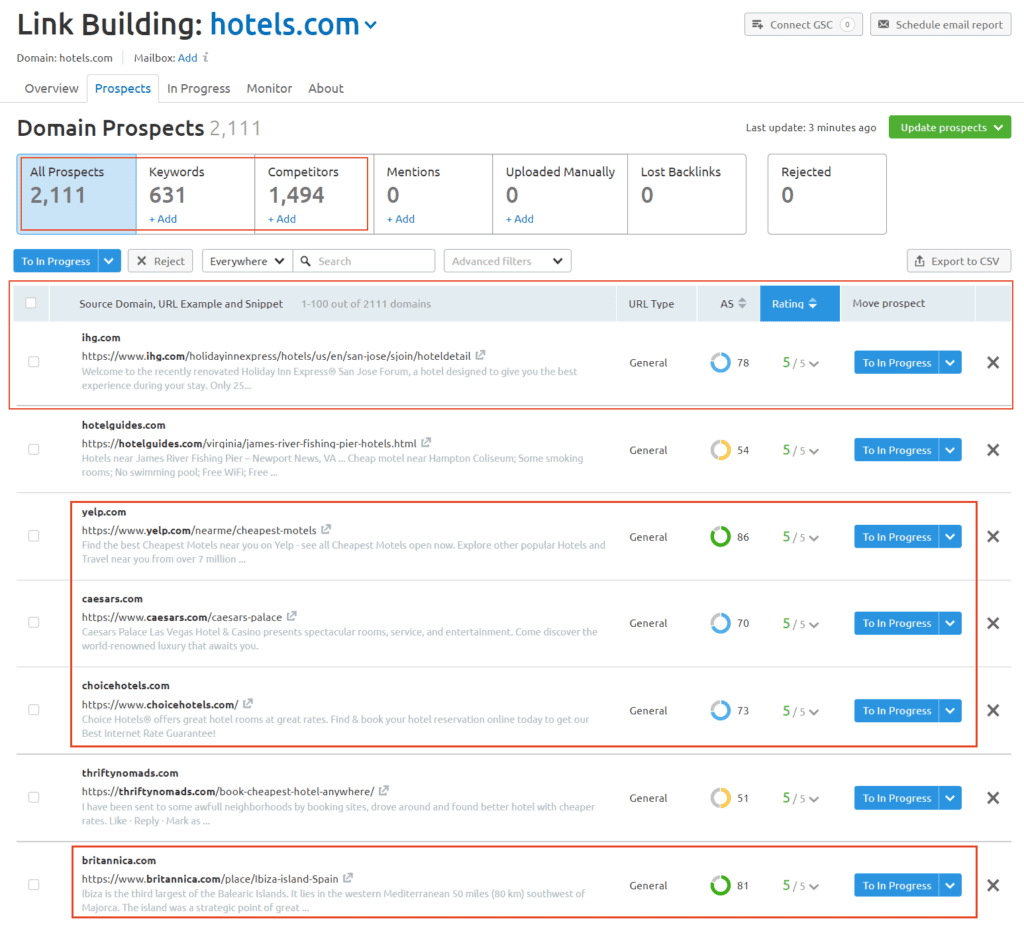1024x929 pixels.
Task: Expand the Advanced filters dropdown
Action: click(x=507, y=261)
